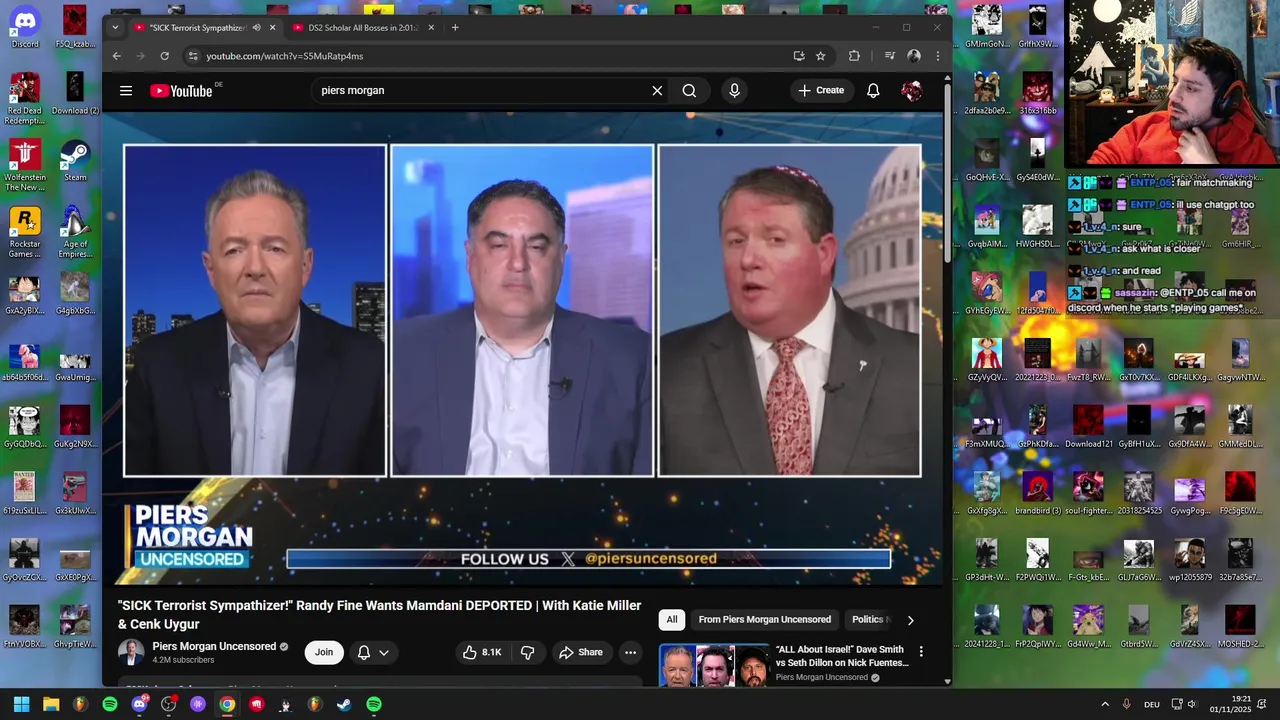
Task: Open the YouTube hamburger guide menu
Action: (x=126, y=91)
